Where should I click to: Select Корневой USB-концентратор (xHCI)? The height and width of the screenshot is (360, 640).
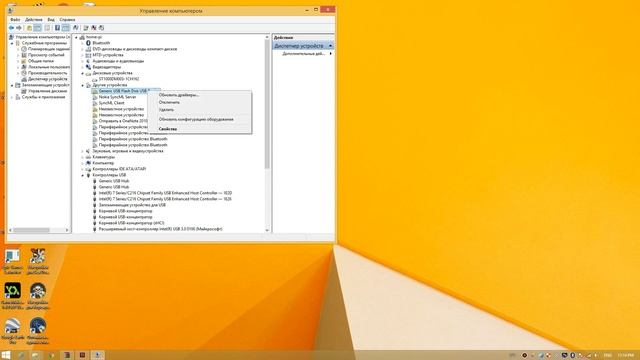point(131,223)
